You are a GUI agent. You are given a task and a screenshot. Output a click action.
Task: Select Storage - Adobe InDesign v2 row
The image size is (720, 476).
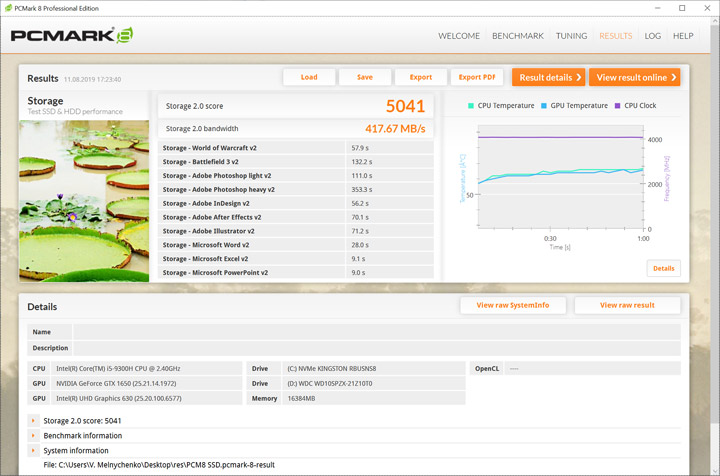point(296,203)
